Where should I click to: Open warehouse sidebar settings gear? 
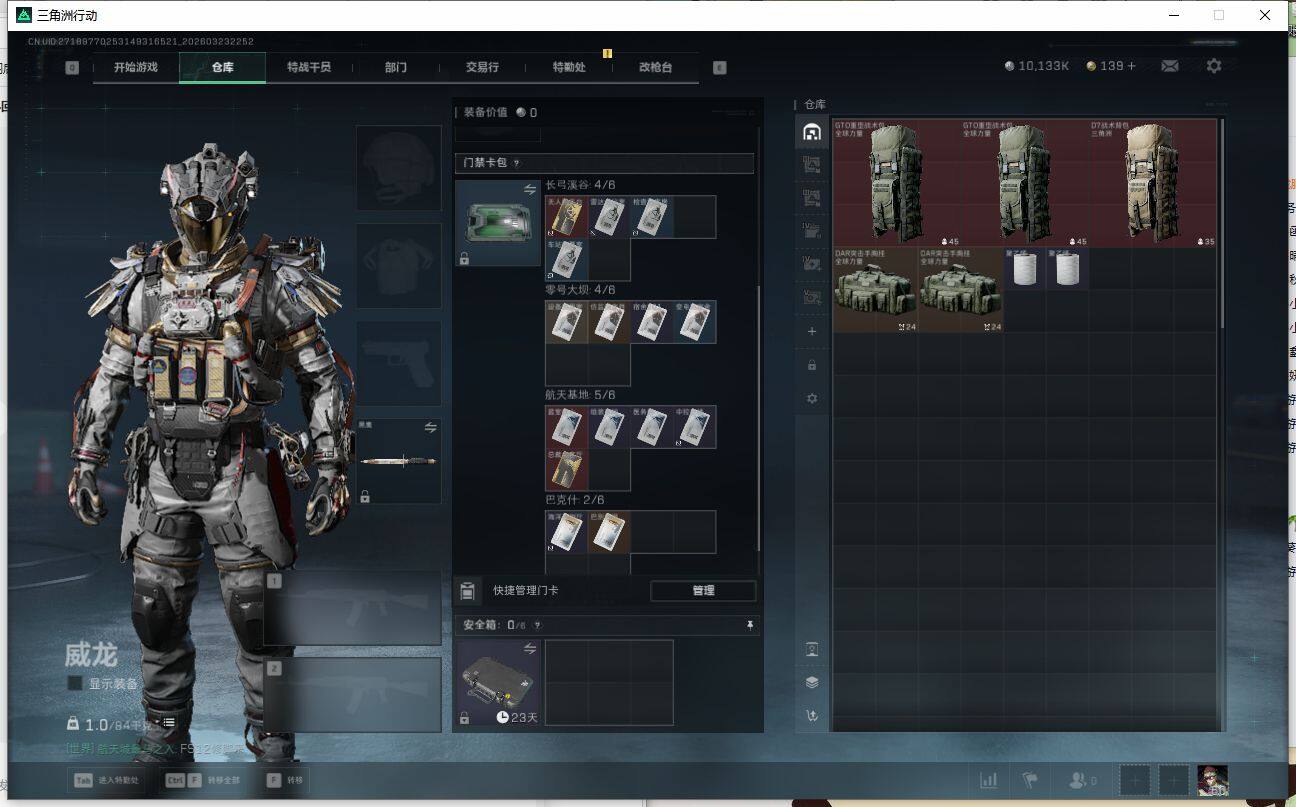(x=812, y=398)
